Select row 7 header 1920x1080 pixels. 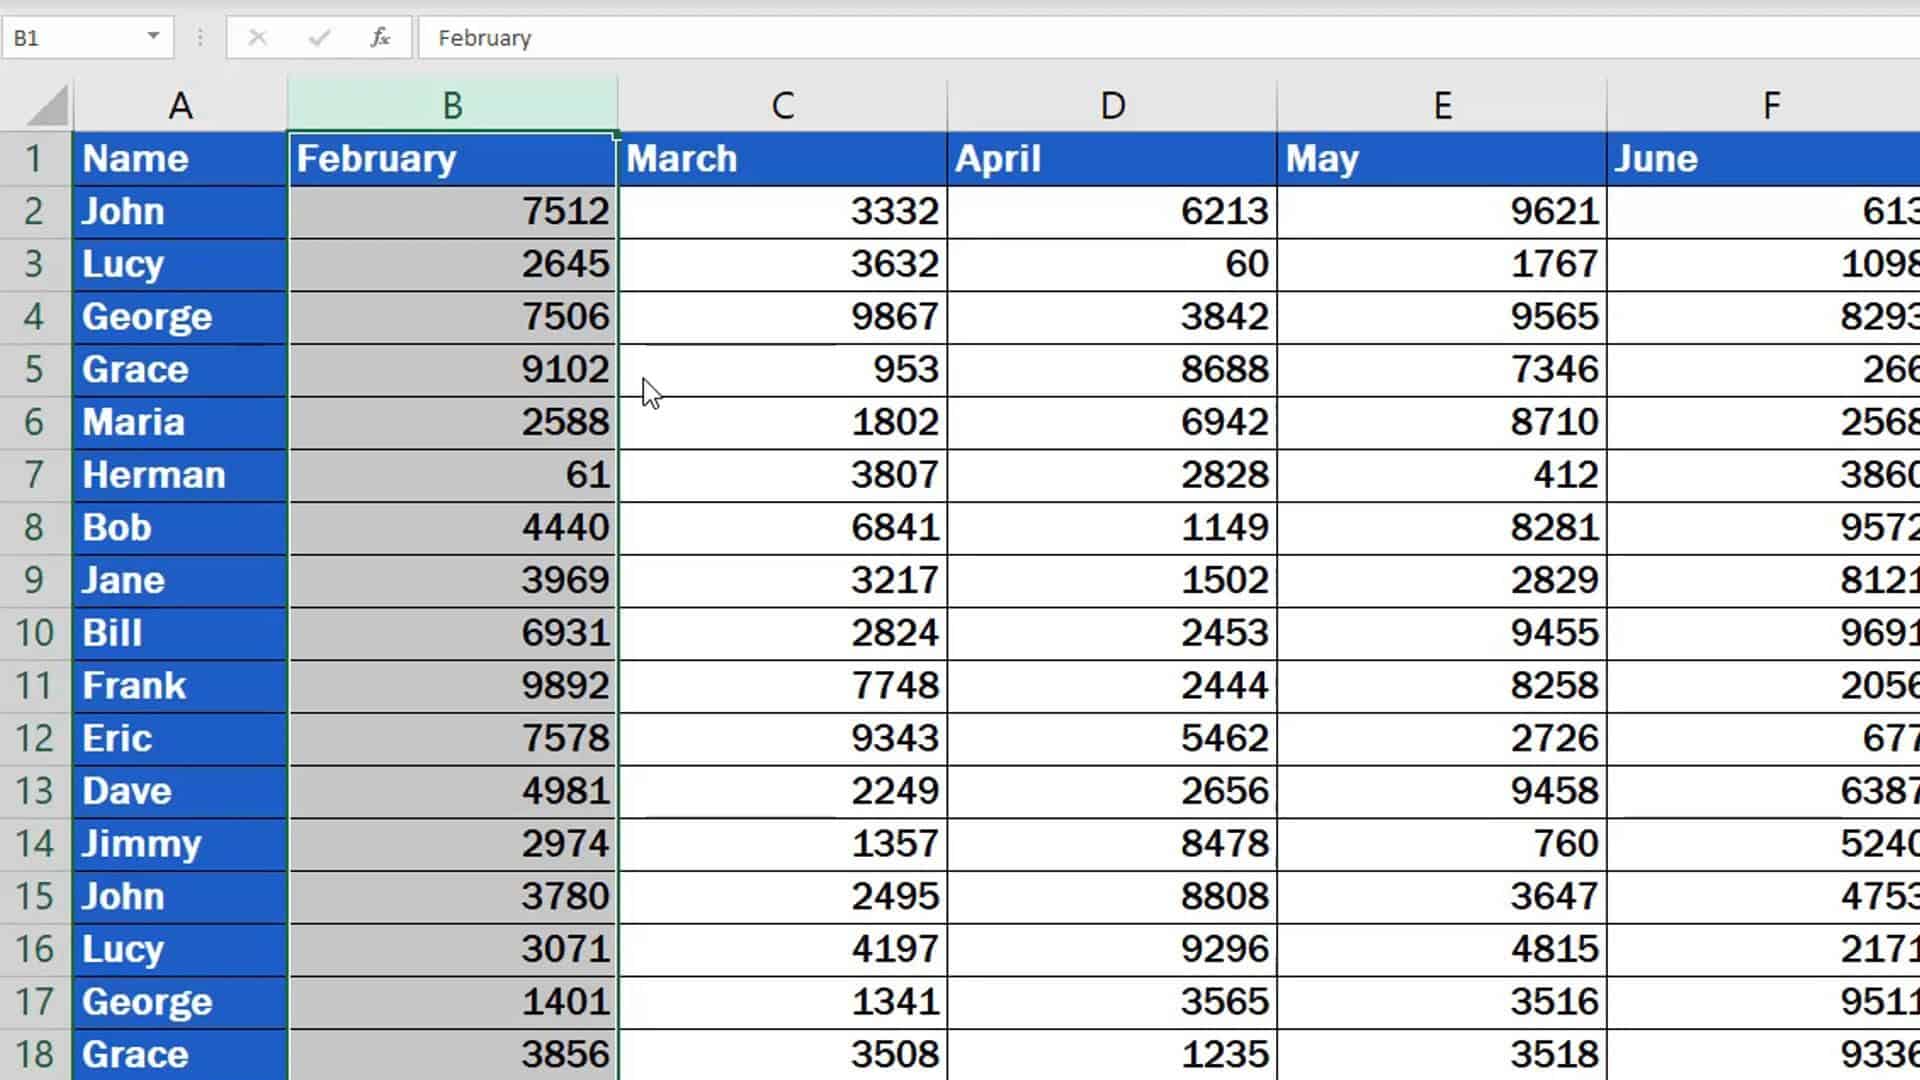(36, 475)
